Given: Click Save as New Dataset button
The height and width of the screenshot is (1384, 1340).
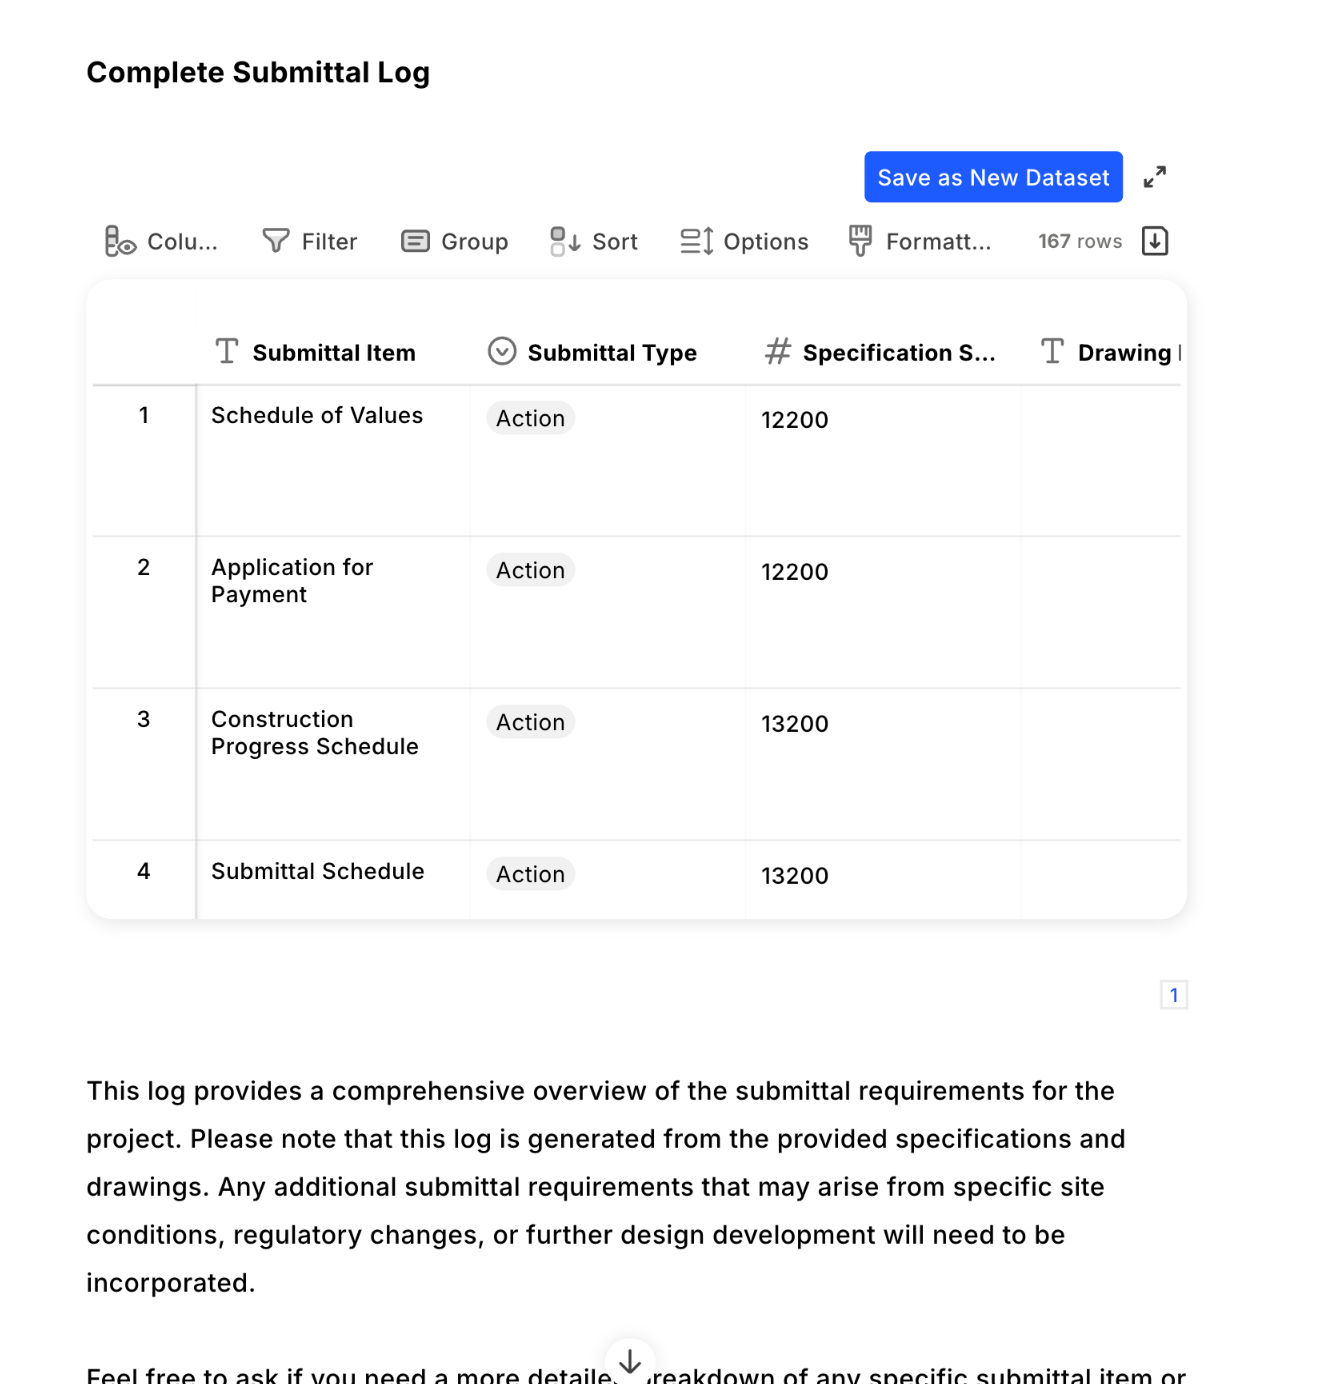Looking at the screenshot, I should 993,177.
